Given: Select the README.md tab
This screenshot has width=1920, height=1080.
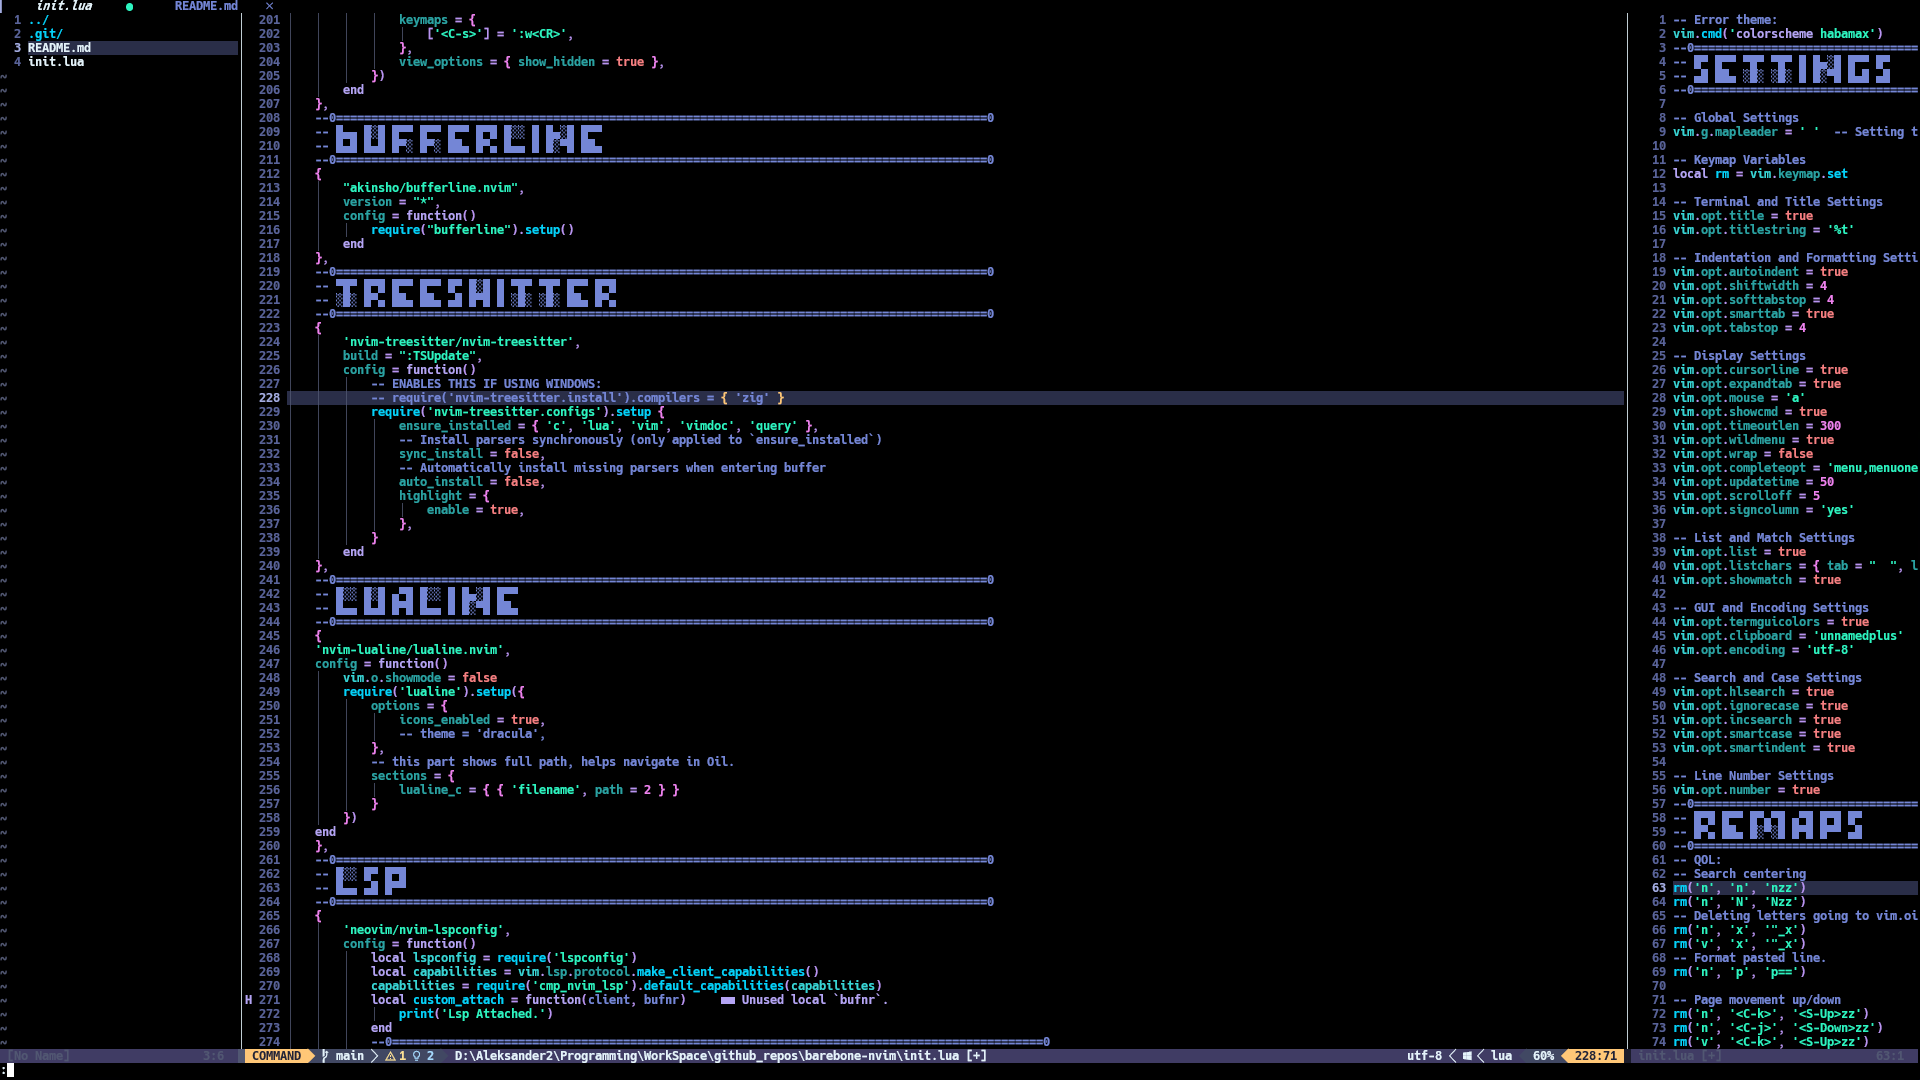Looking at the screenshot, I should coord(206,6).
